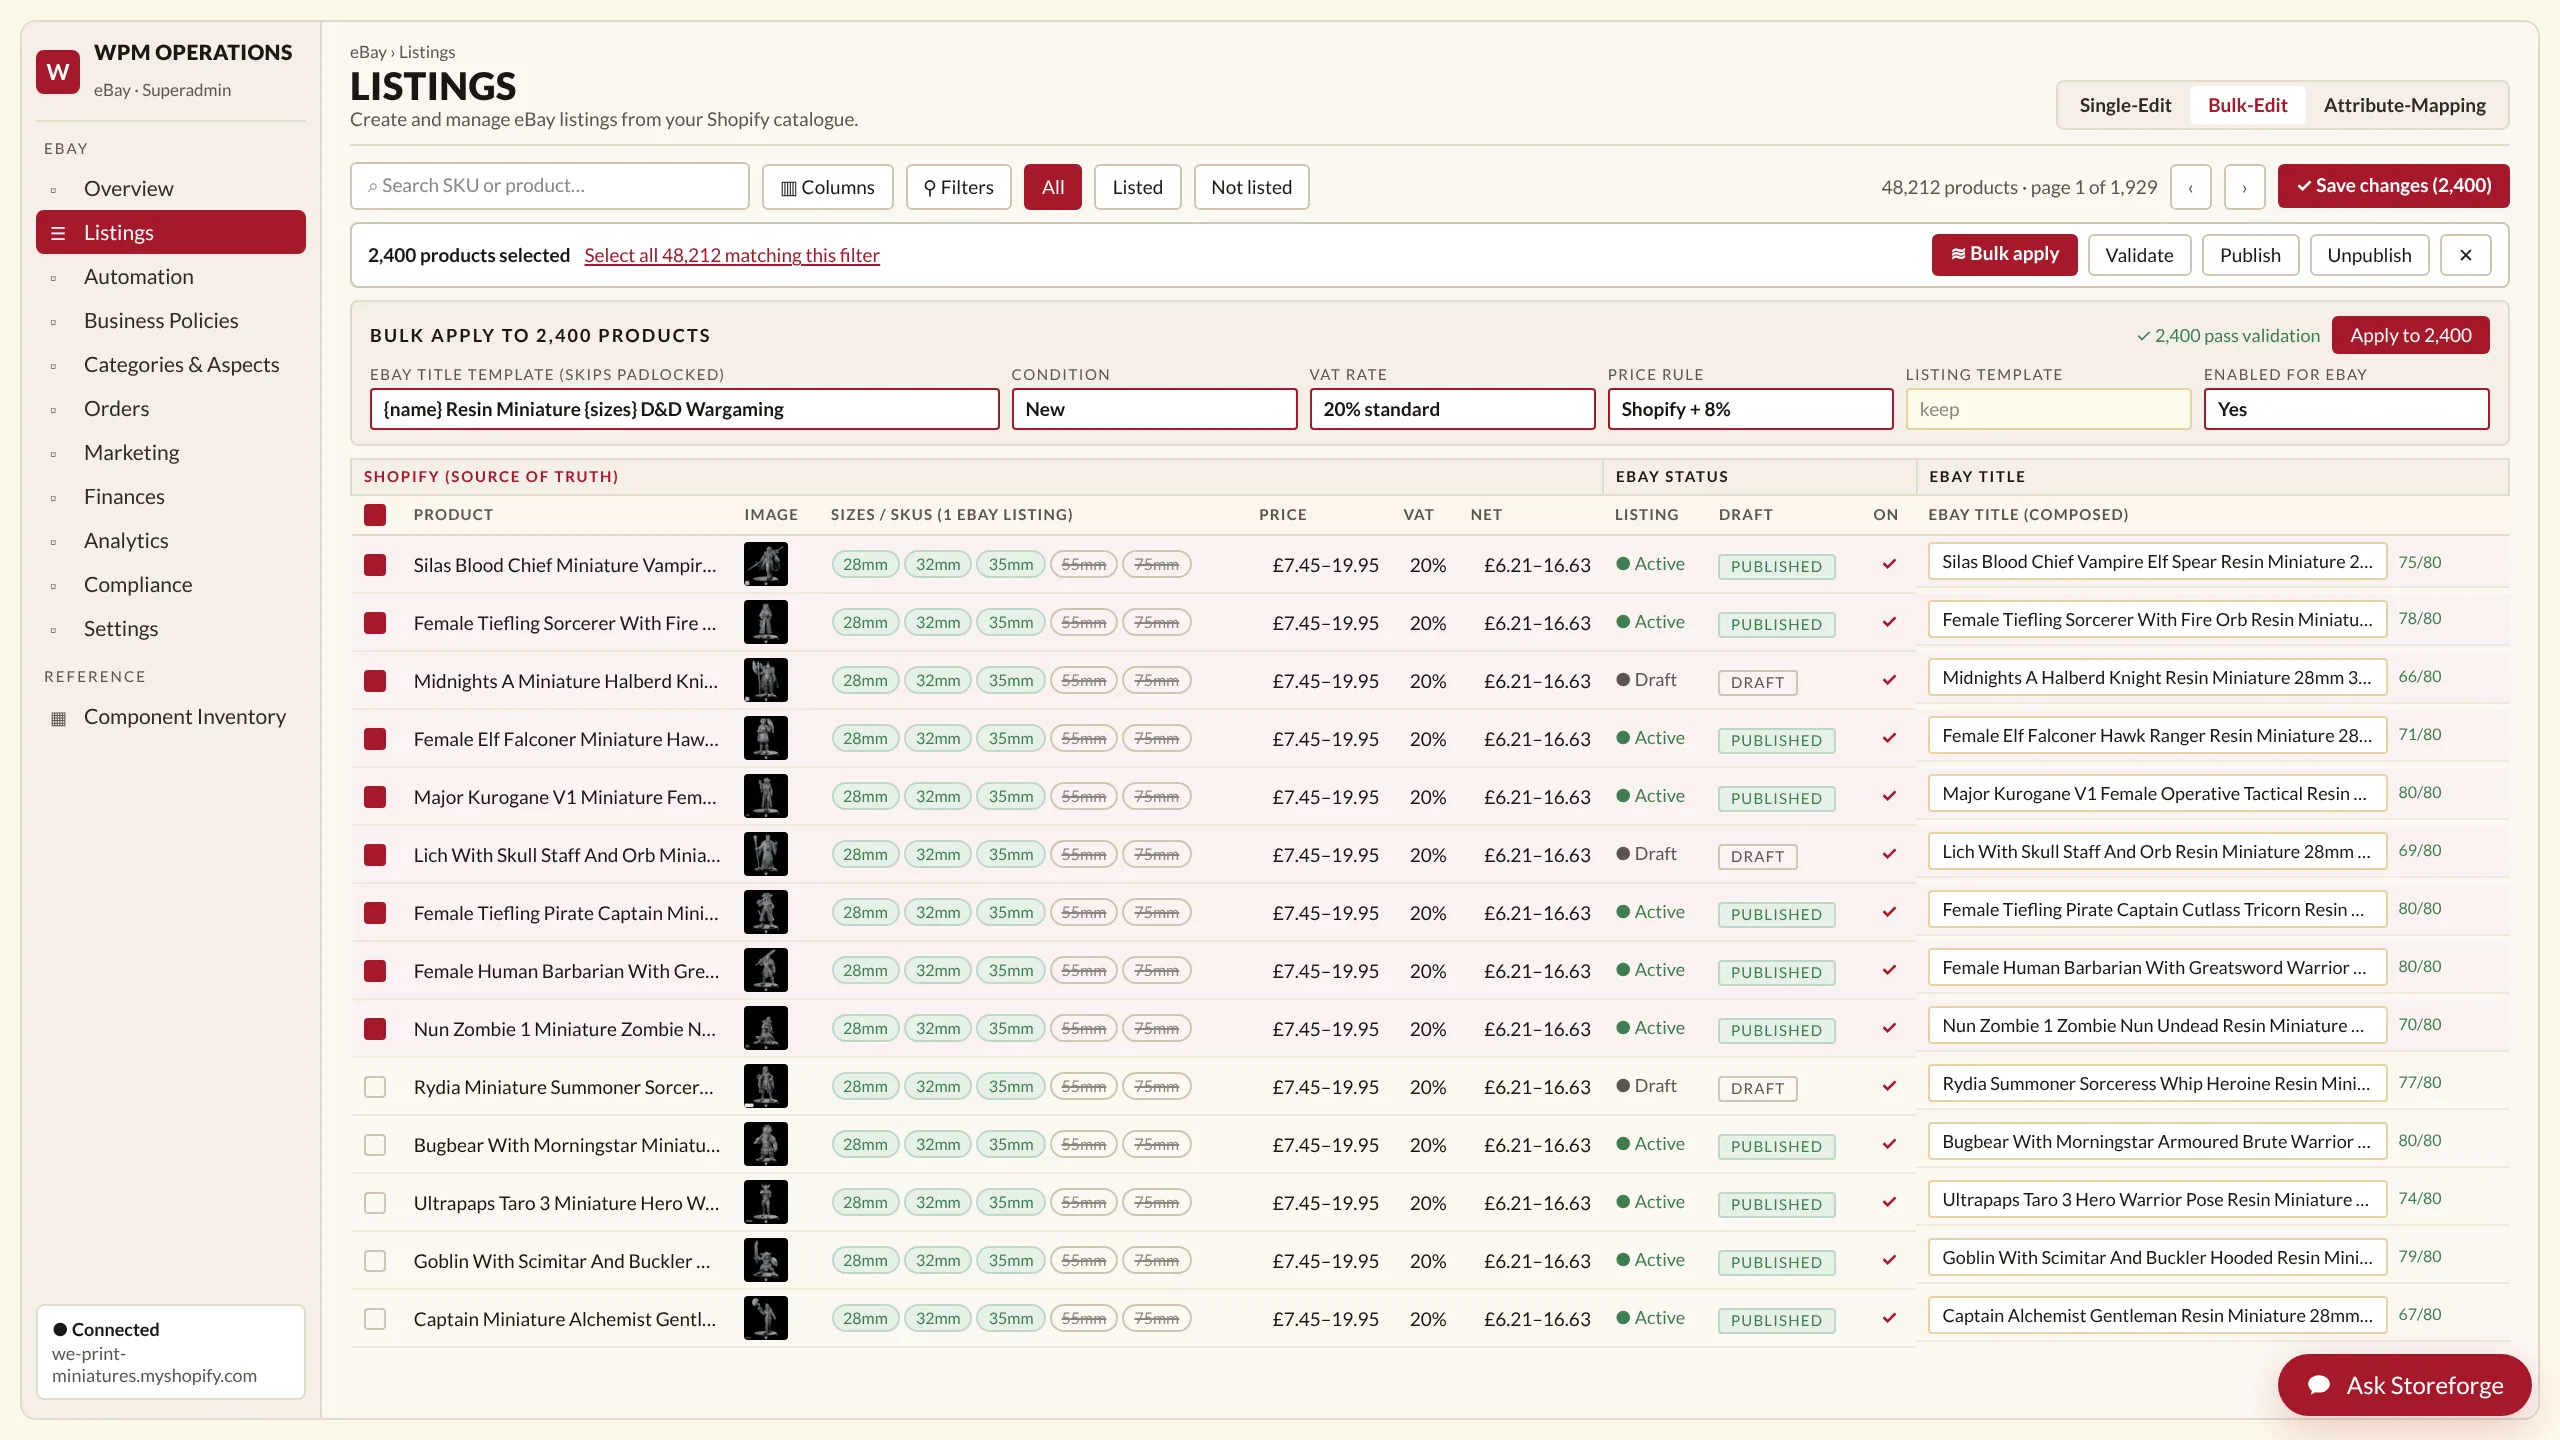2560x1440 pixels.
Task: Check the Rydia Miniature row checkbox
Action: tap(375, 1087)
